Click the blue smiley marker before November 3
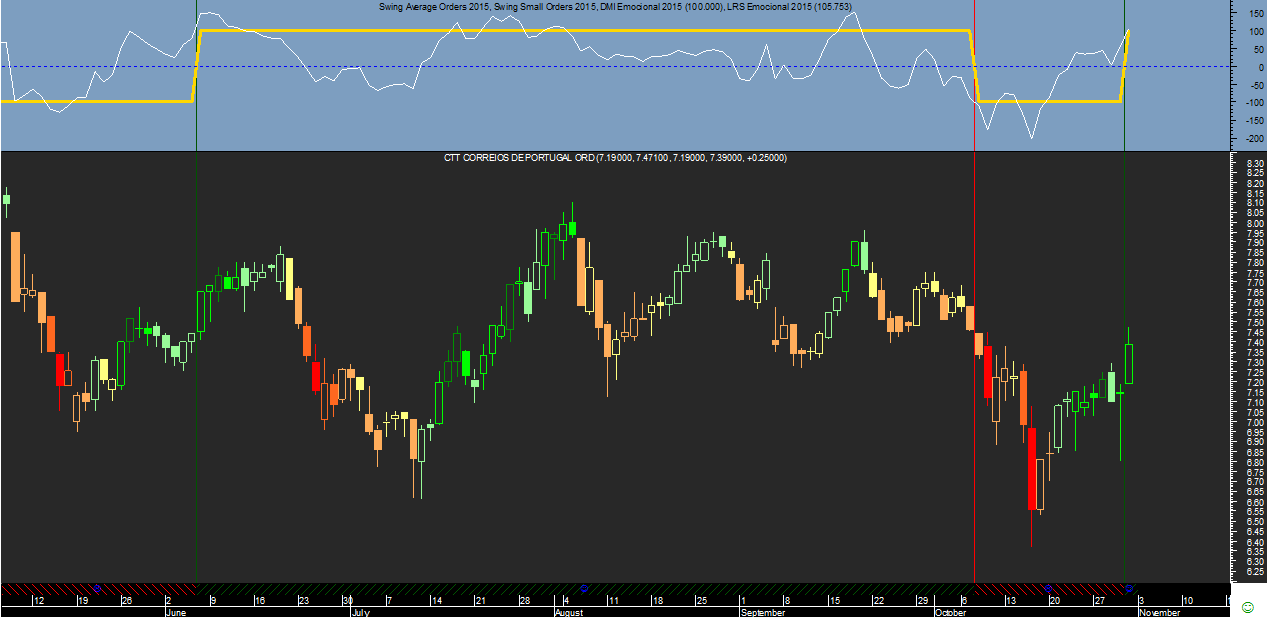The image size is (1267, 617). 1129,587
